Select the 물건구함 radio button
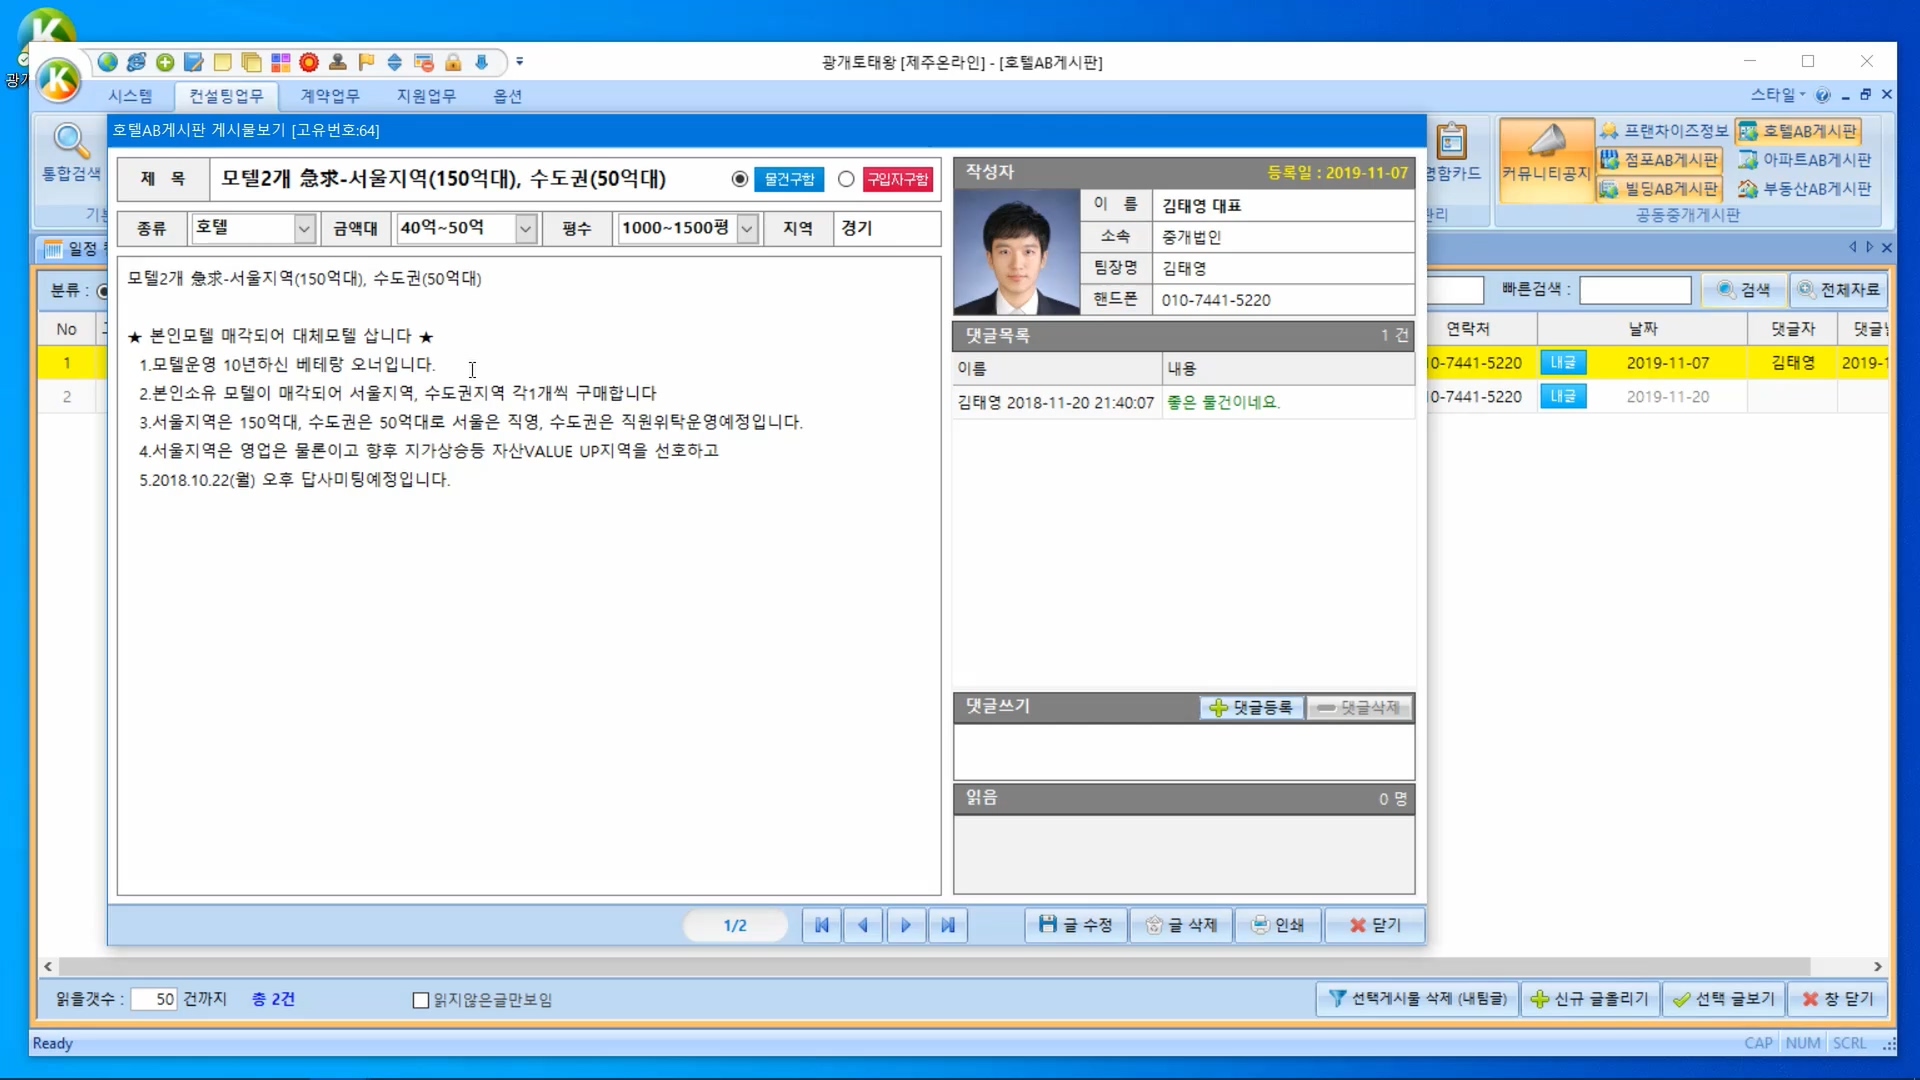 coord(740,179)
